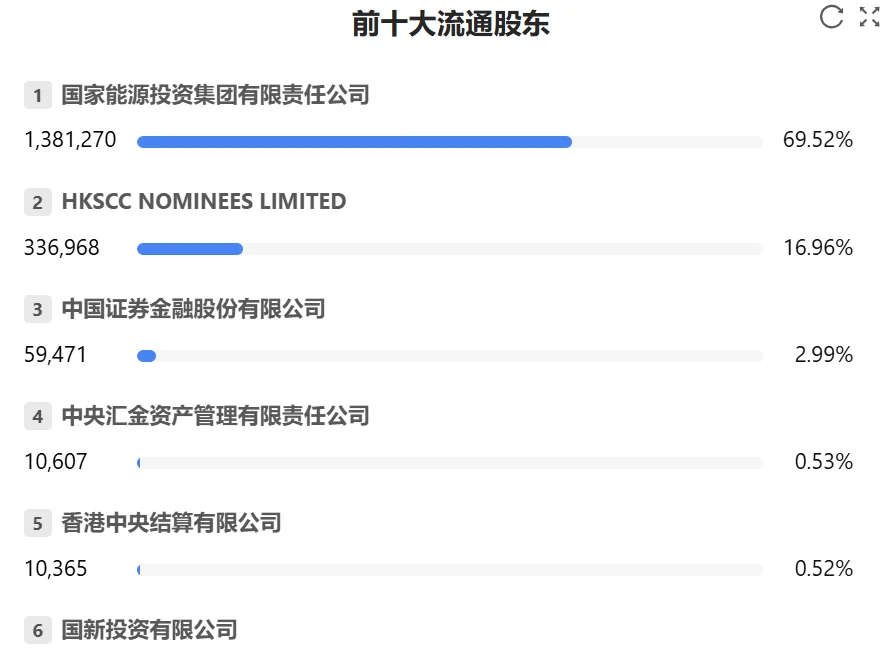The width and height of the screenshot is (894, 656).
Task: Click the 前十大流通股东 panel title
Action: point(451,24)
